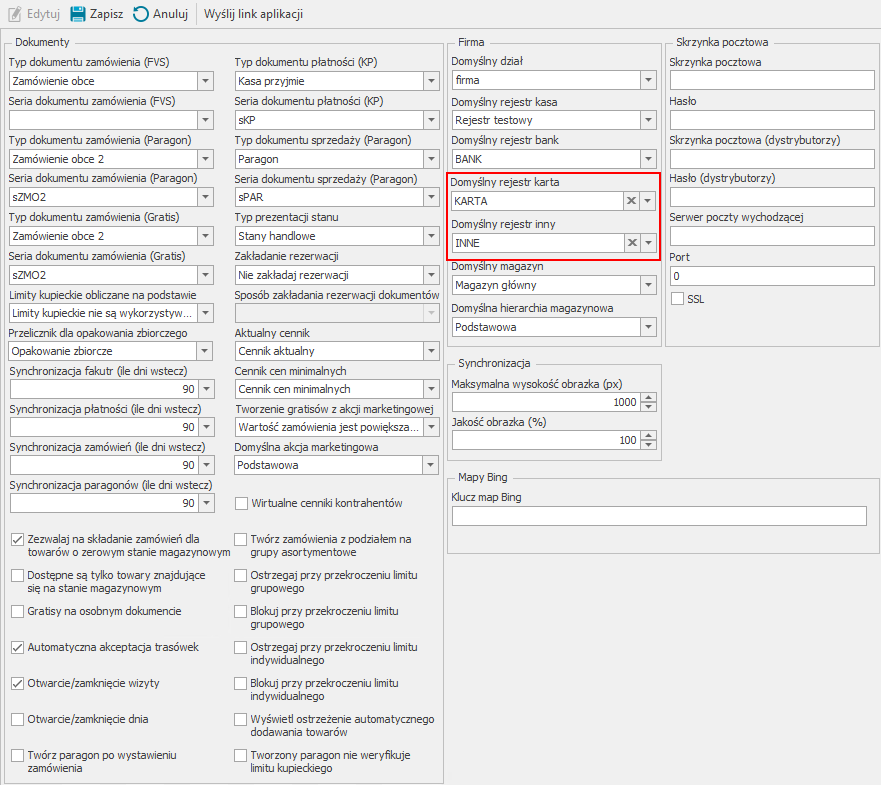Click the Anuluj undo arrow icon
Viewport: 881px width, 785px height.
click(141, 14)
